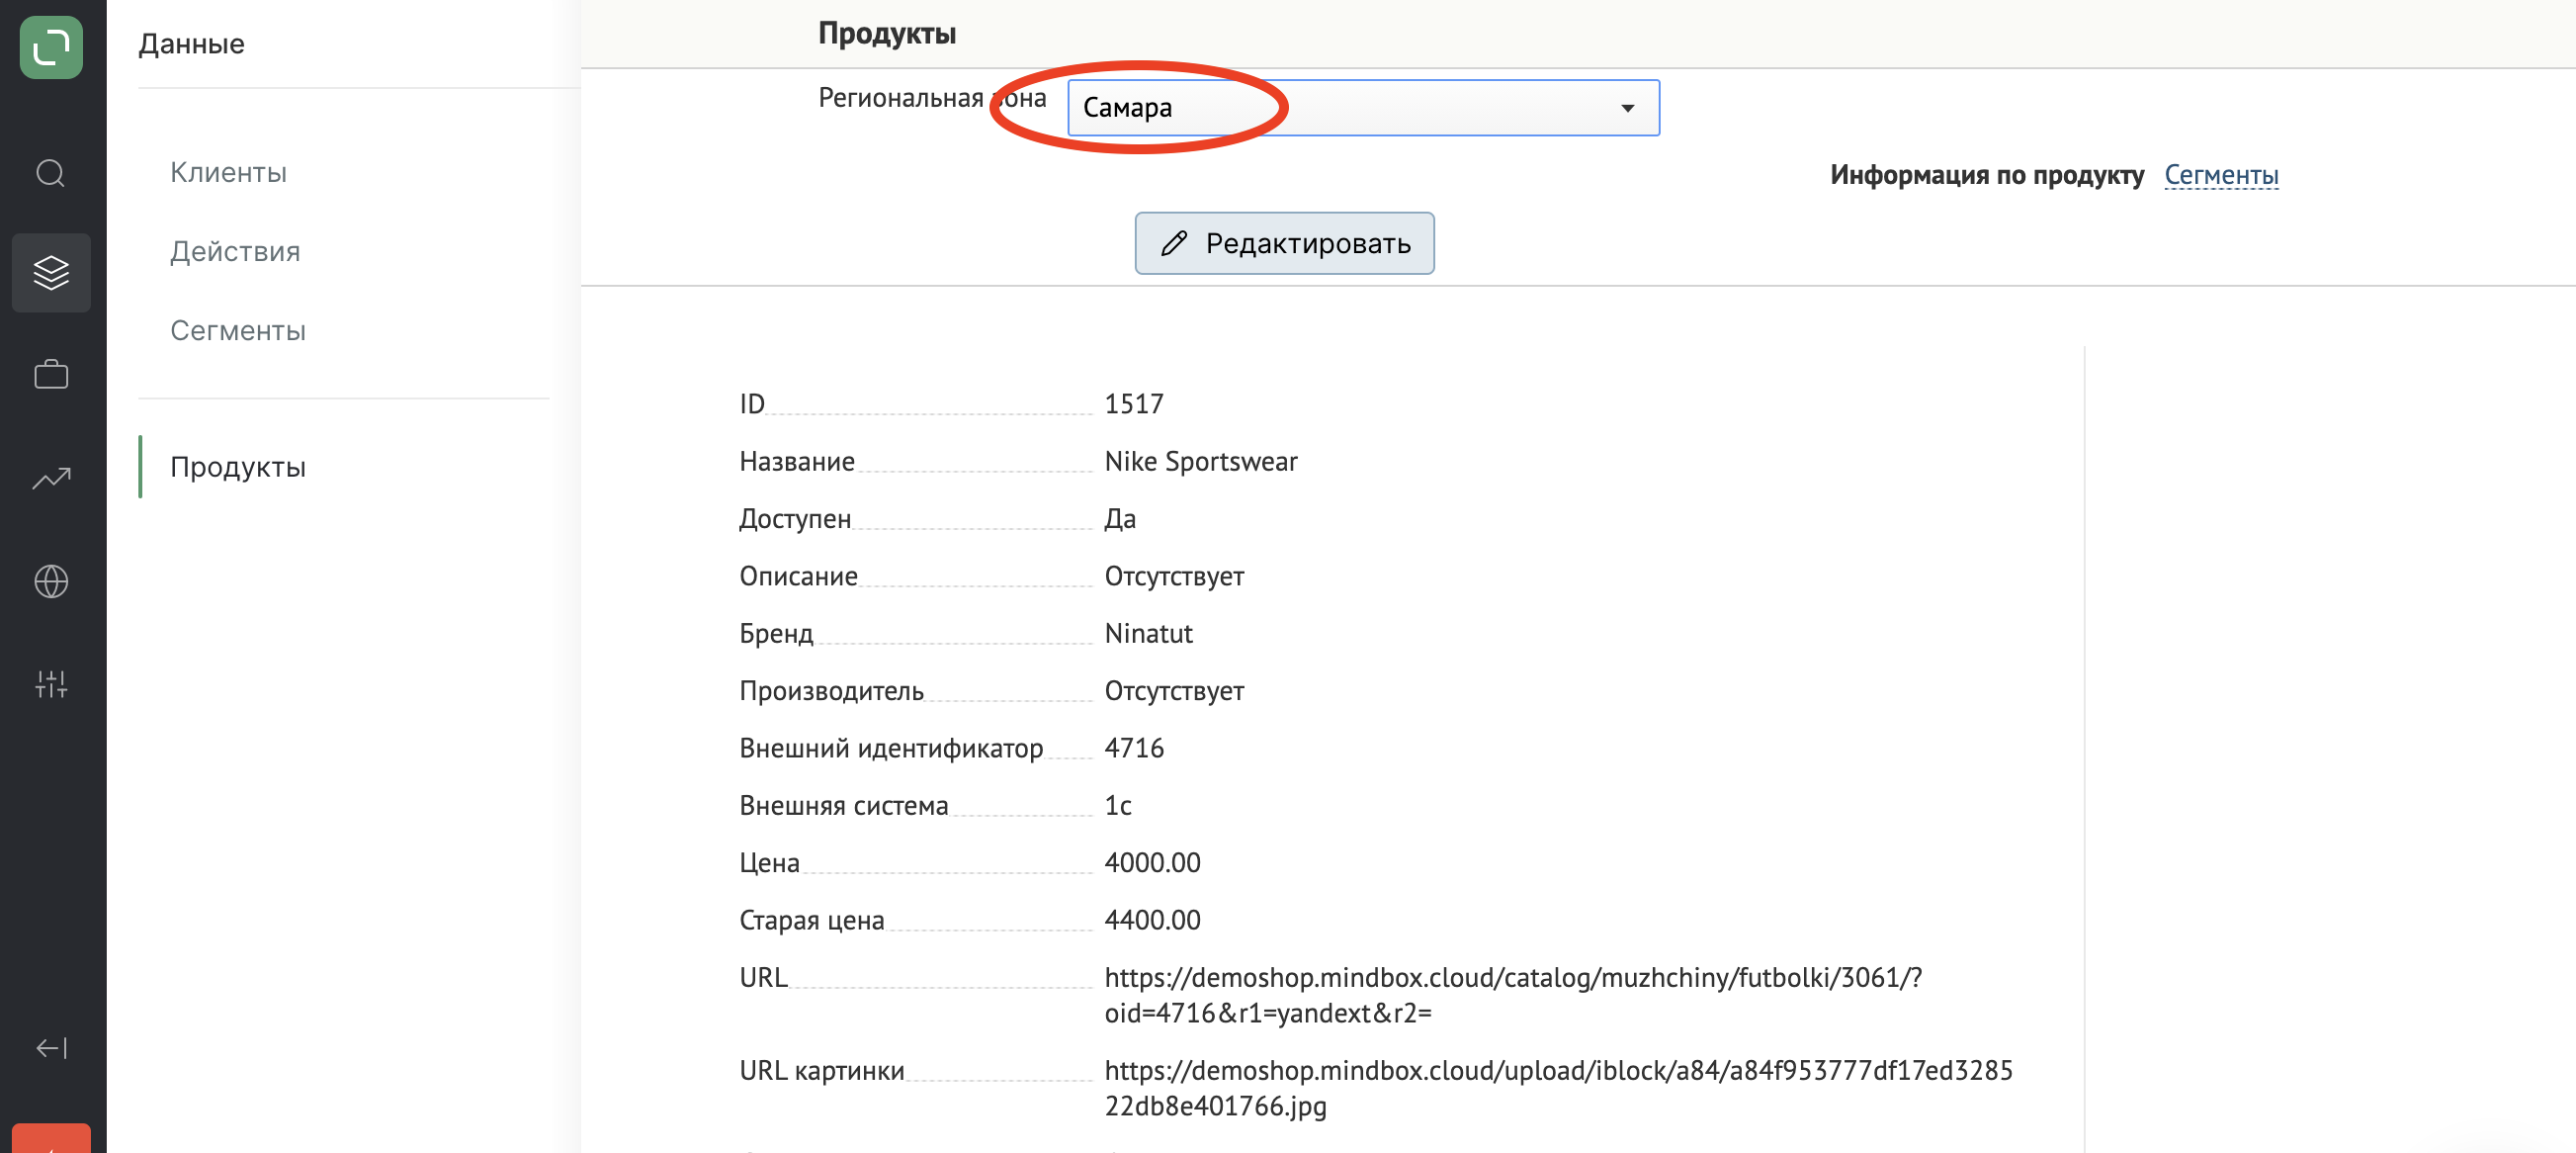Screen dimensions: 2576x1153
Task: Collapse sidebar with arrow icon
Action: coord(51,1047)
